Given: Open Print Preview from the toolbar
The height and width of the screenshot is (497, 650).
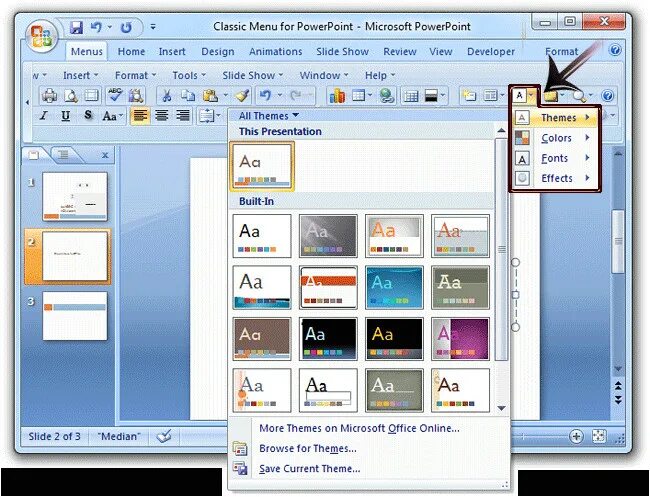Looking at the screenshot, I should [71, 96].
